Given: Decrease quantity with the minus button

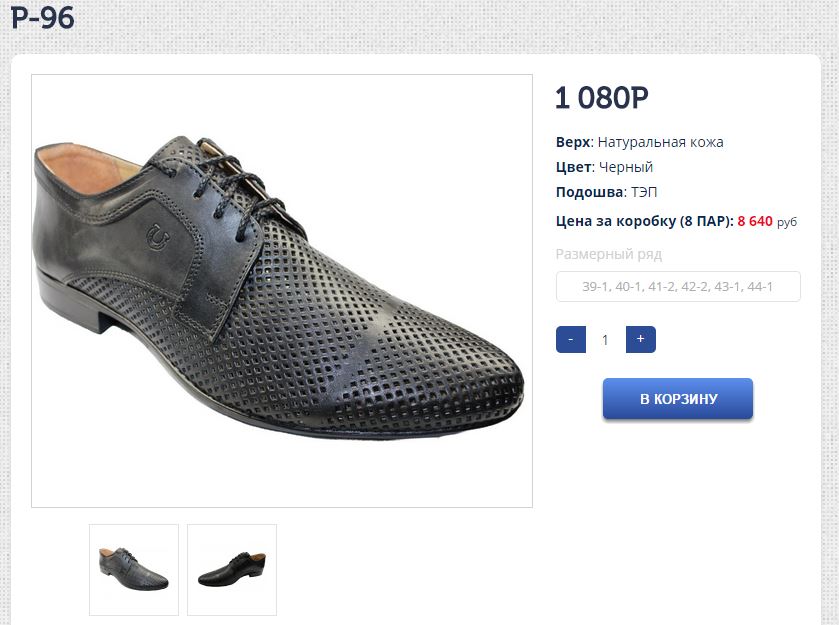Looking at the screenshot, I should coord(570,339).
